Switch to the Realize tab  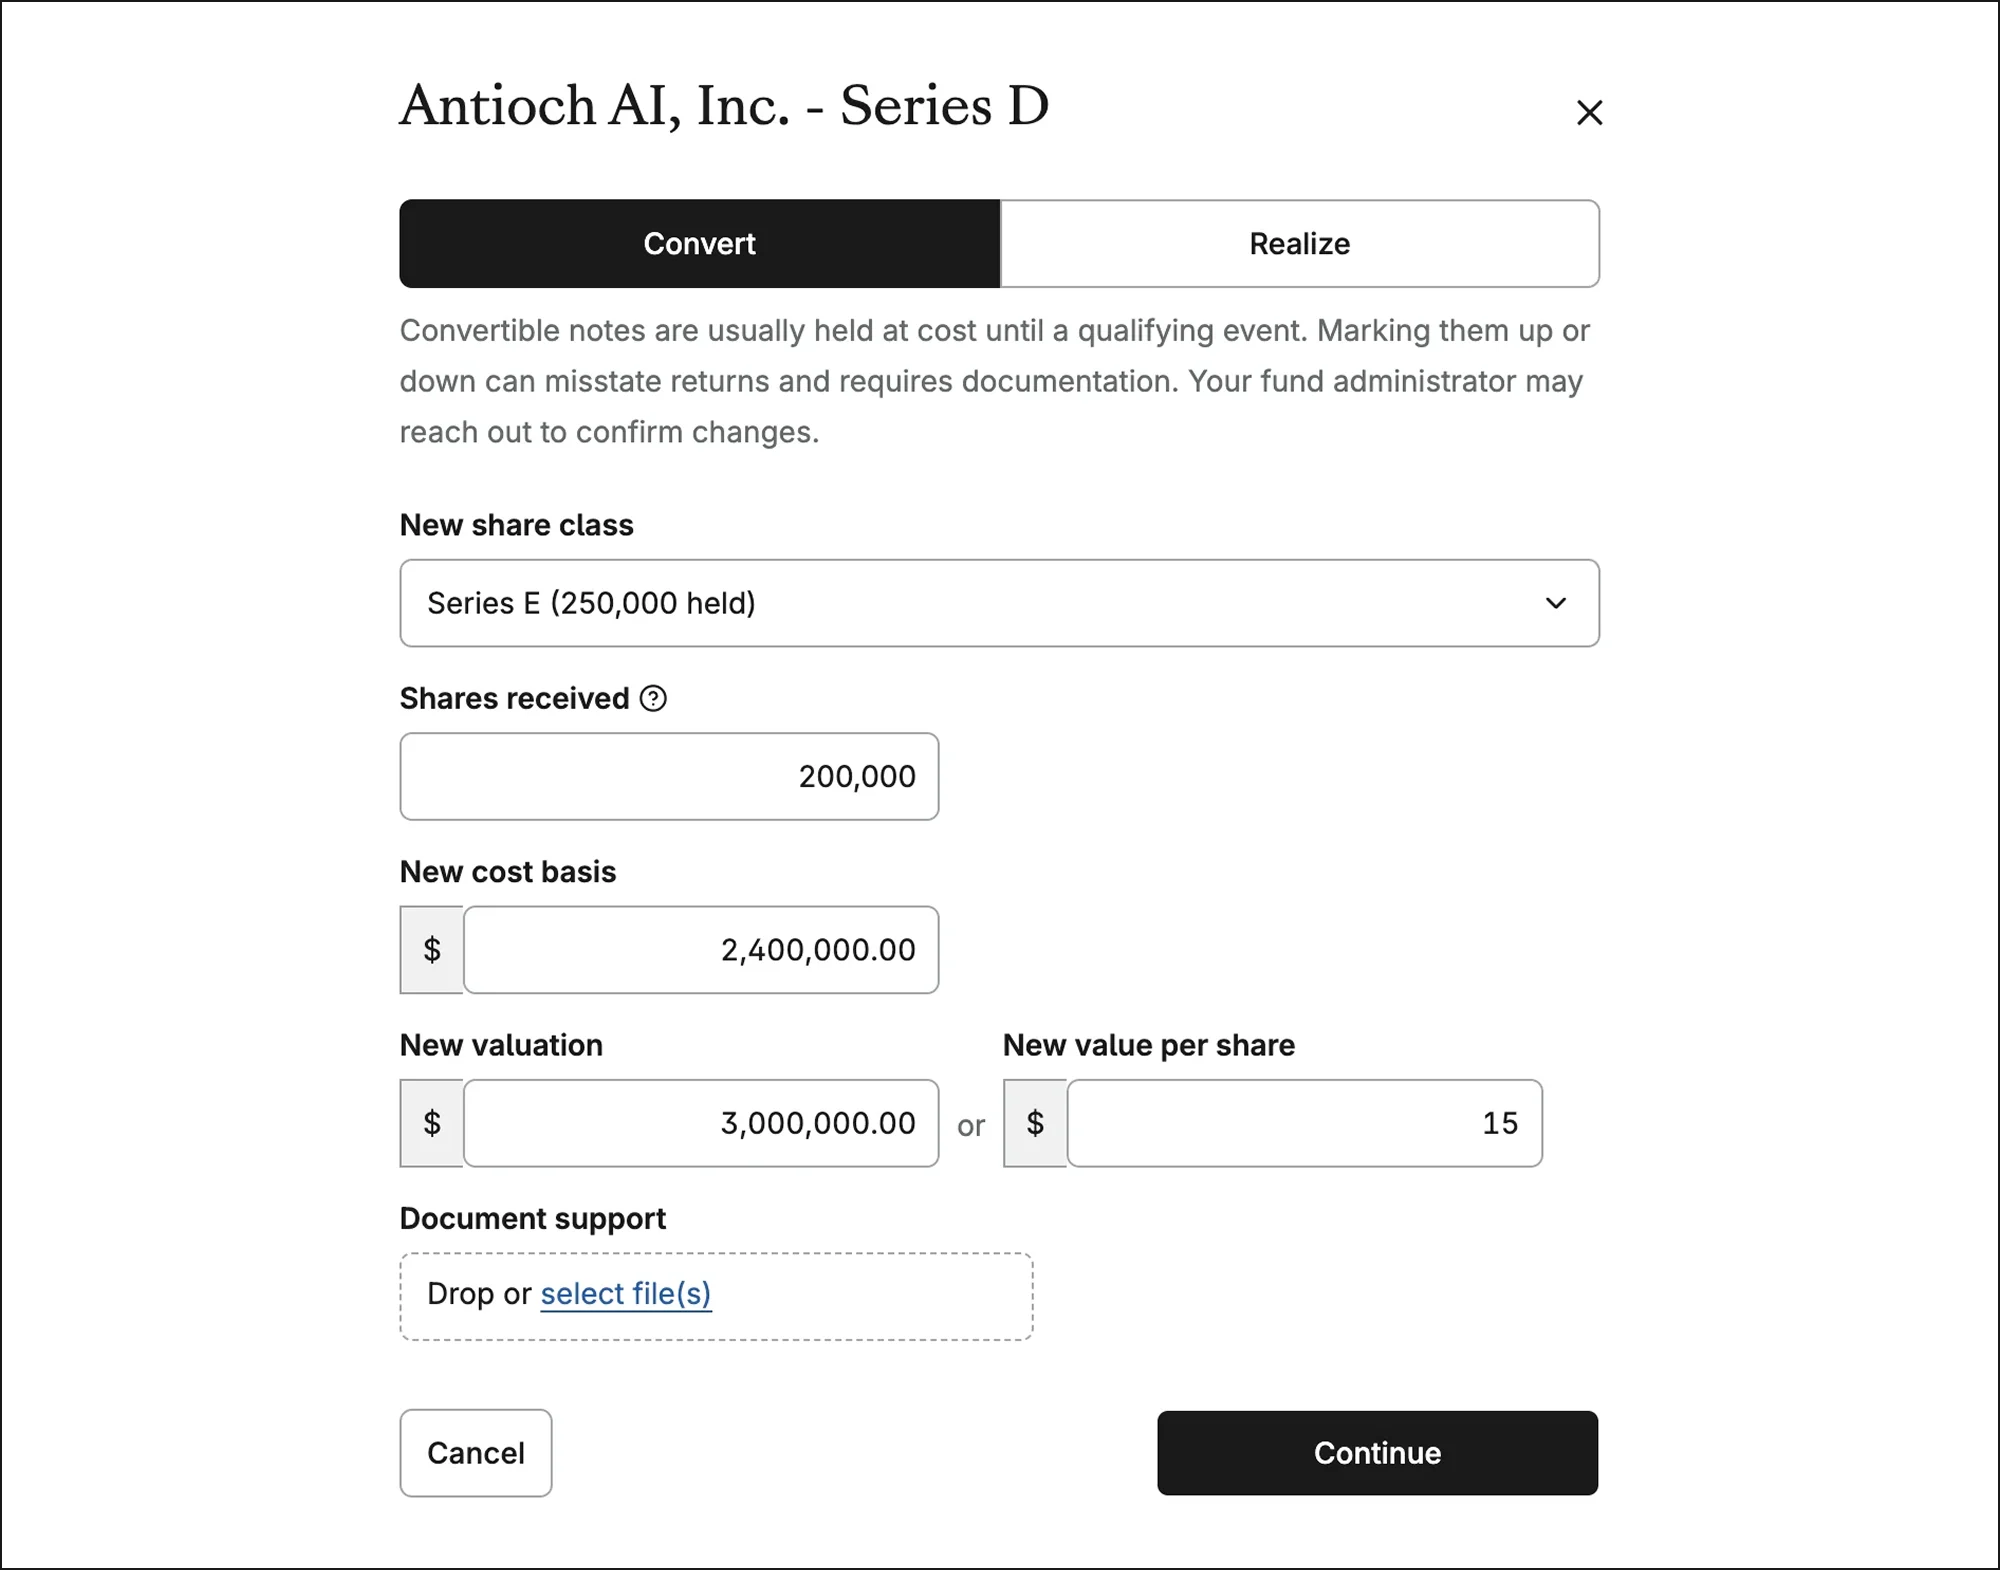(x=1299, y=244)
